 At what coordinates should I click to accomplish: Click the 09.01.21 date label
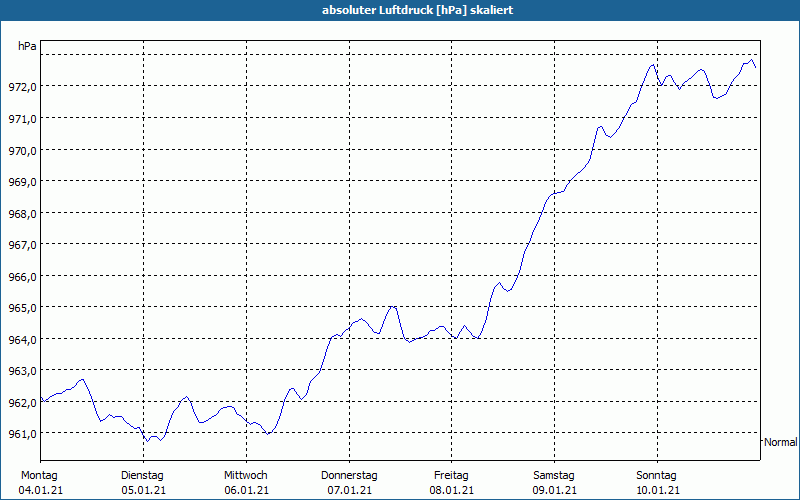tap(555, 491)
